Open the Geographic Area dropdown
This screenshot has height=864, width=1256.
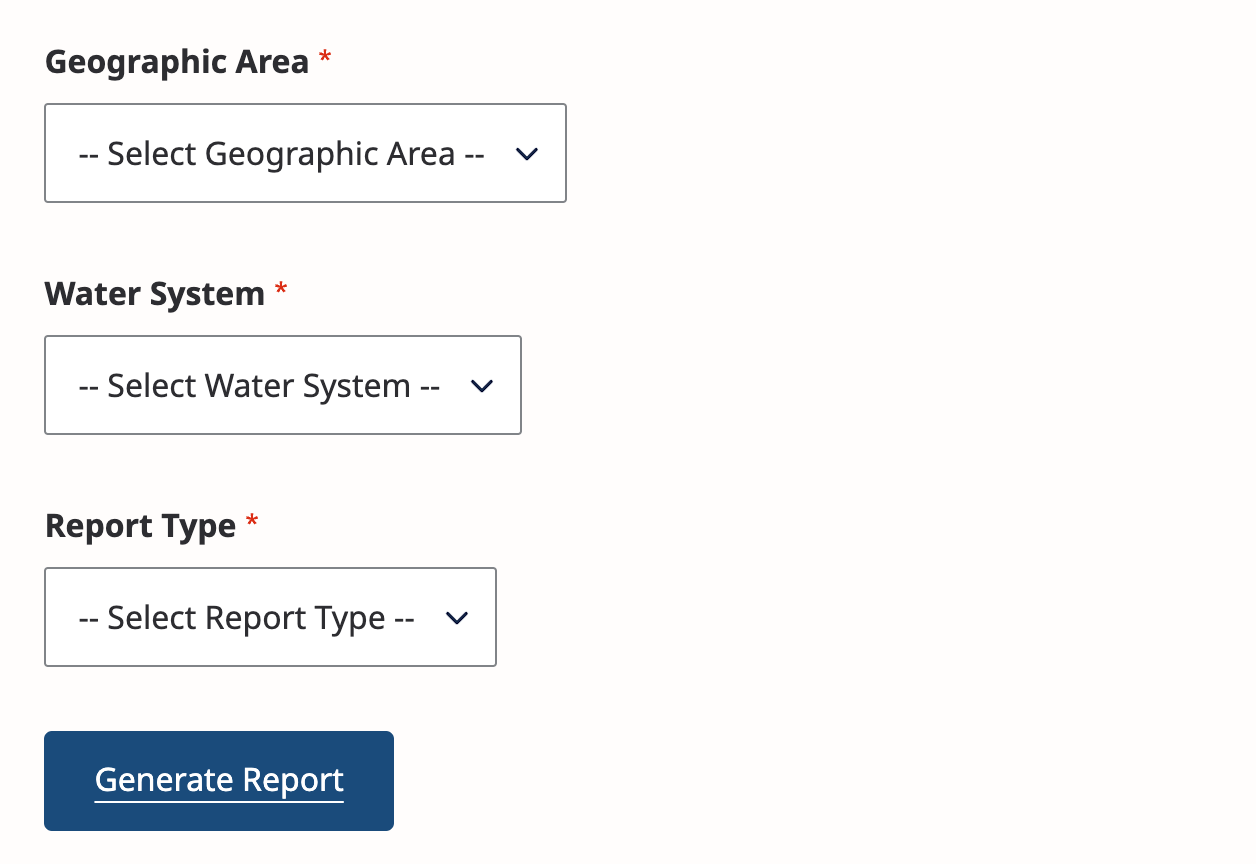pos(305,153)
